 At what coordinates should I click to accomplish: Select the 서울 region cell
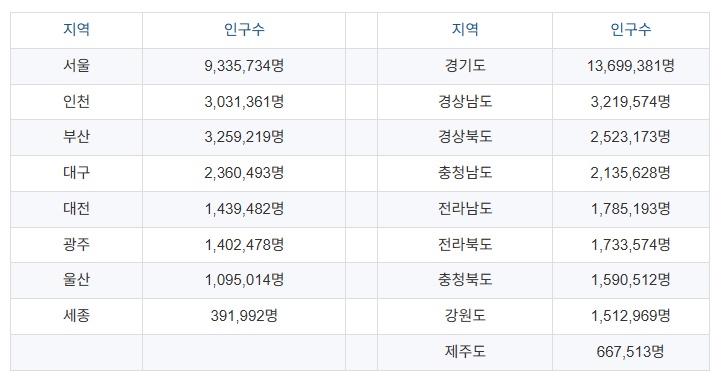pos(76,66)
